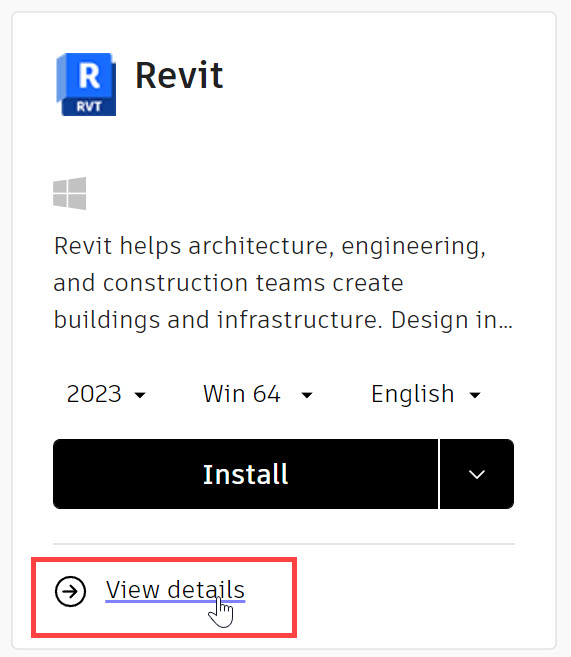The height and width of the screenshot is (657, 571).
Task: Click the small caret next to English
Action: coord(475,395)
